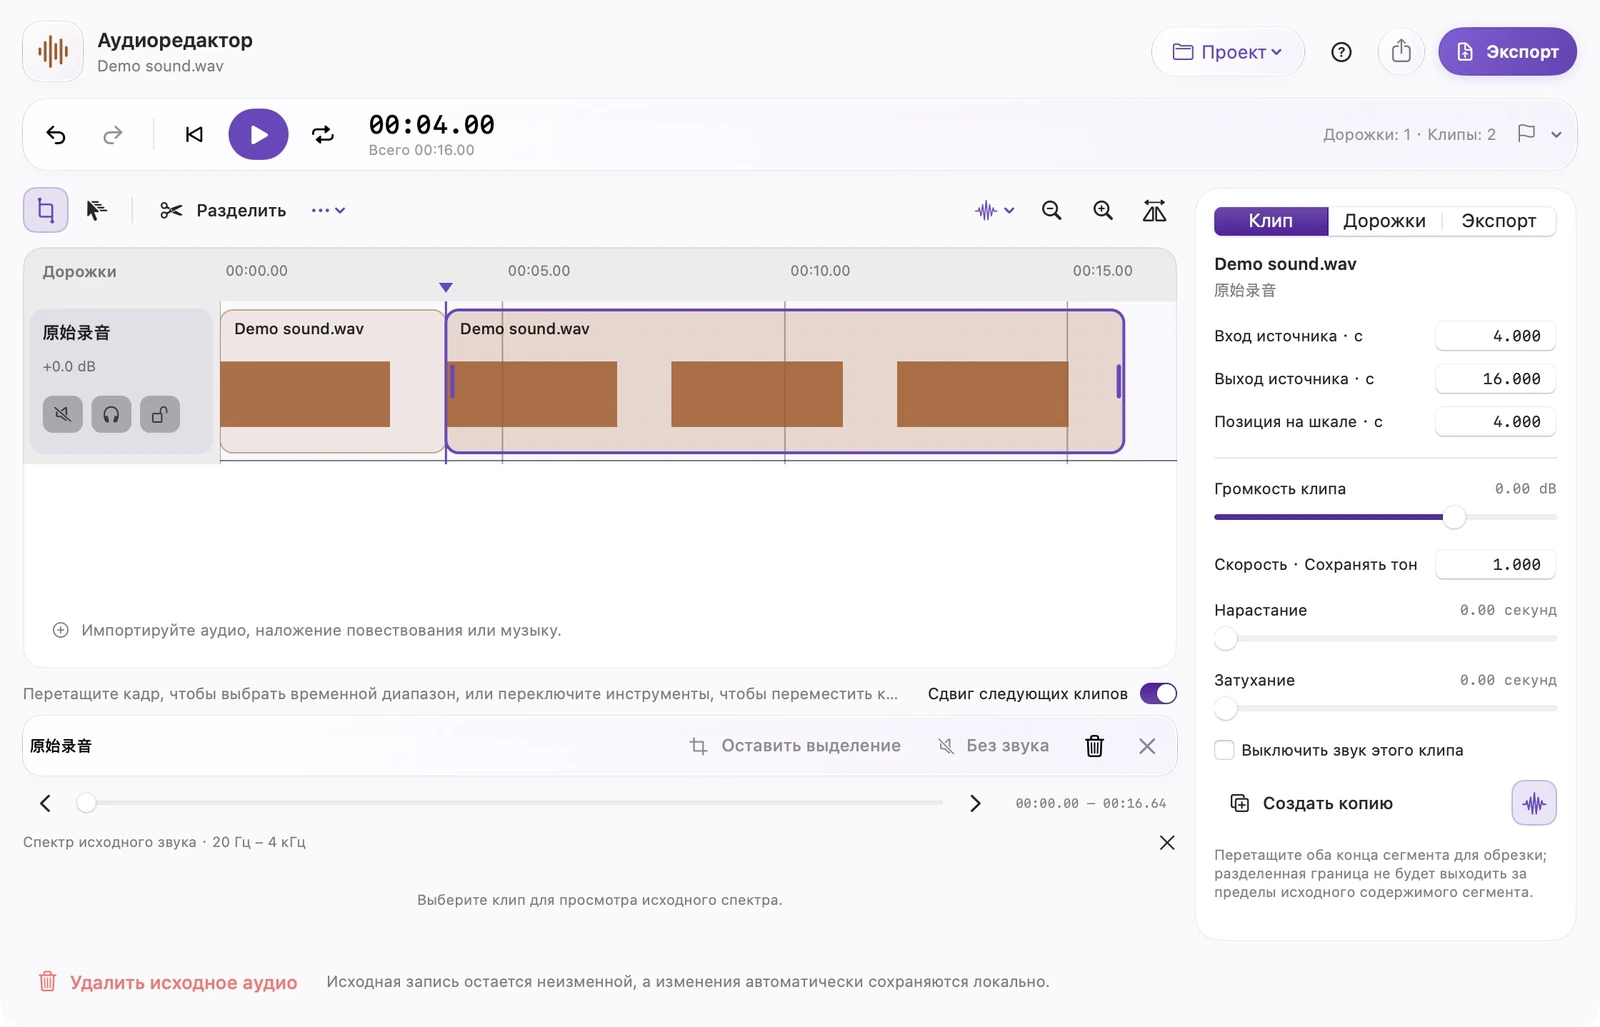Click Удалить исходное аудио link

point(167,982)
